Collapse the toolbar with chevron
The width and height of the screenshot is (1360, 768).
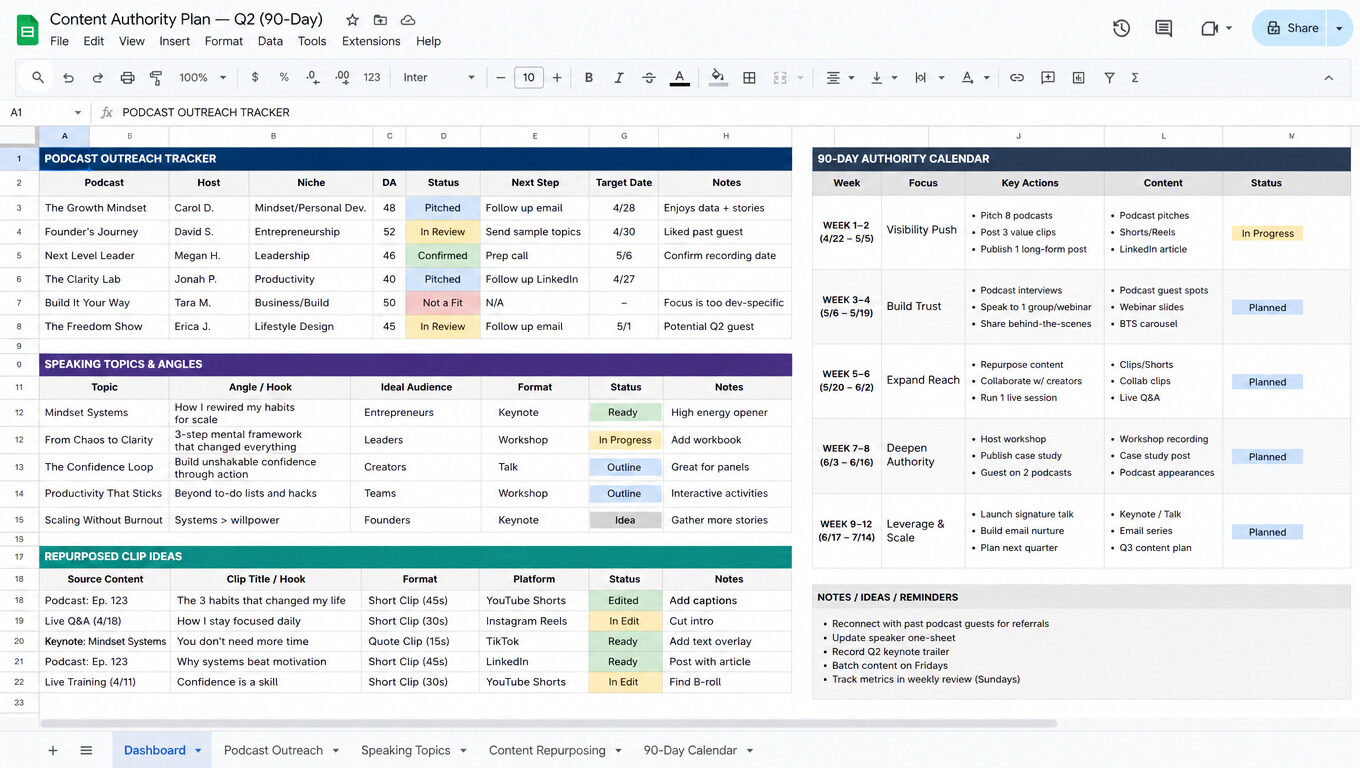point(1328,77)
